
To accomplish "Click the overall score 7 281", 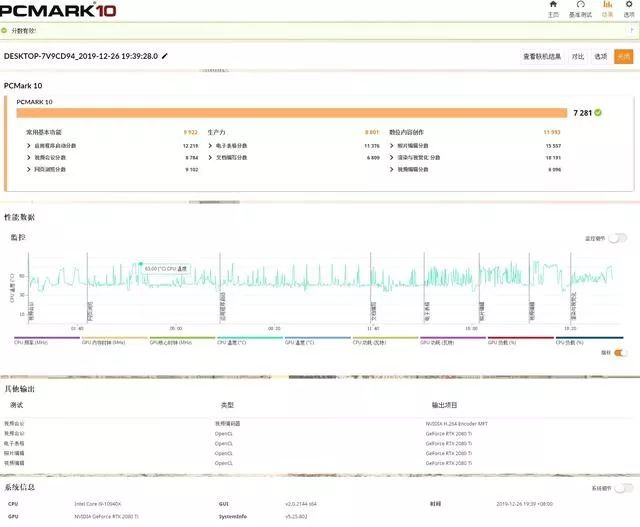I will click(582, 113).
